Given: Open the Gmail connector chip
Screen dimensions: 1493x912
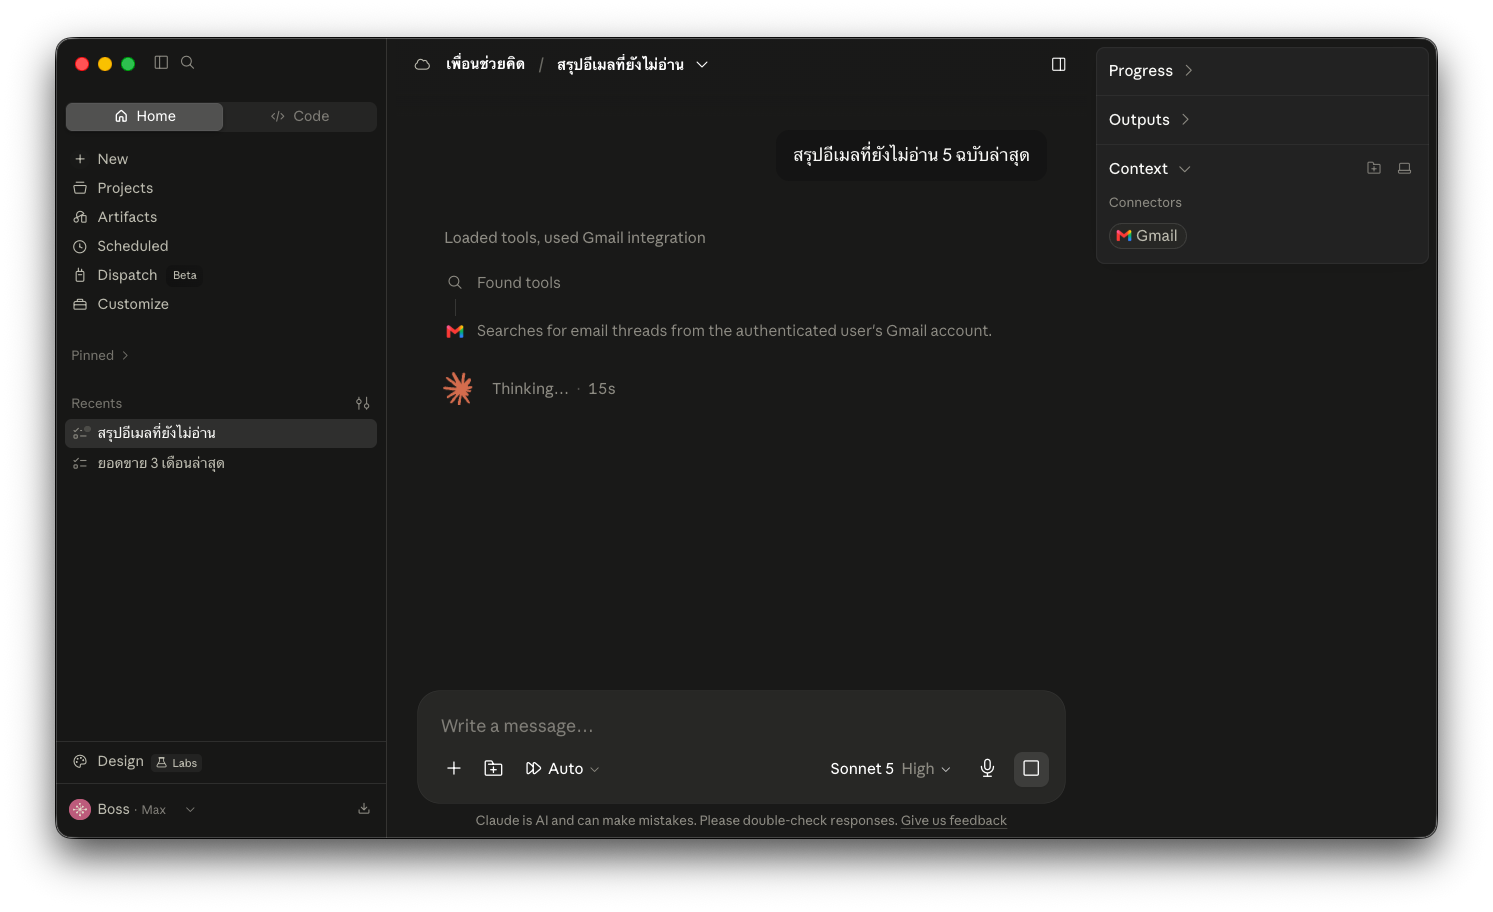Looking at the screenshot, I should pyautogui.click(x=1147, y=236).
